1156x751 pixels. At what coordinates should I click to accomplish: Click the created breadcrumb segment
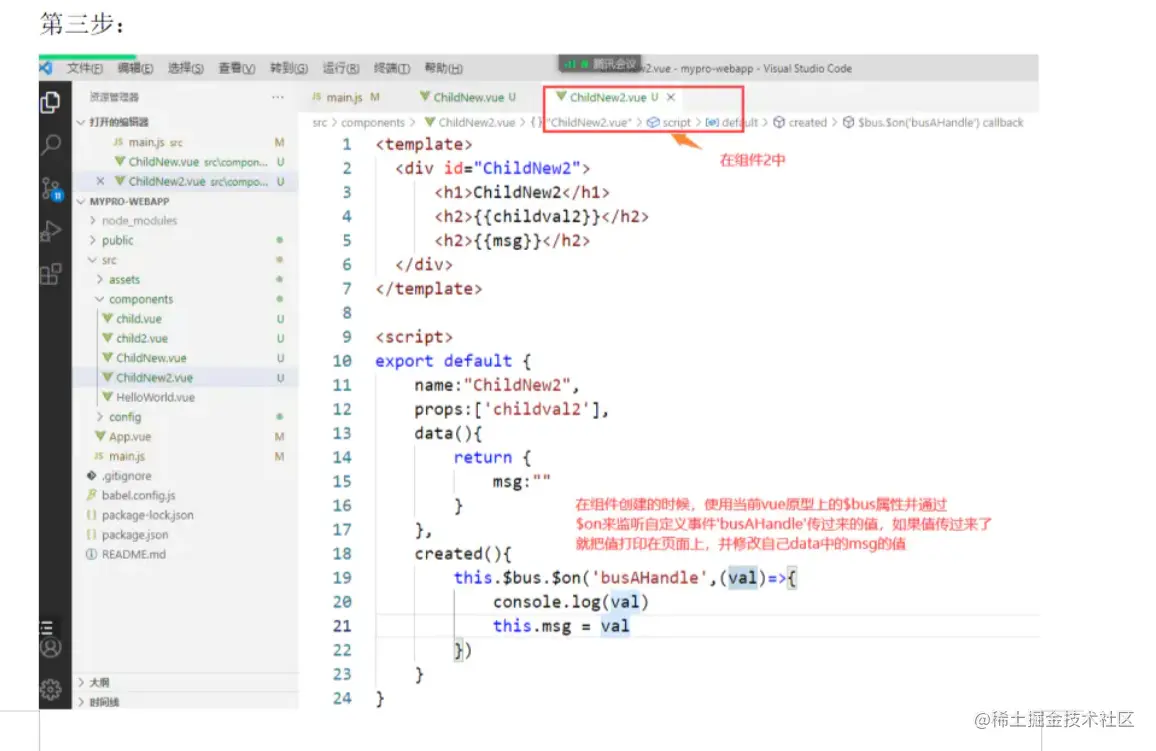click(x=801, y=122)
